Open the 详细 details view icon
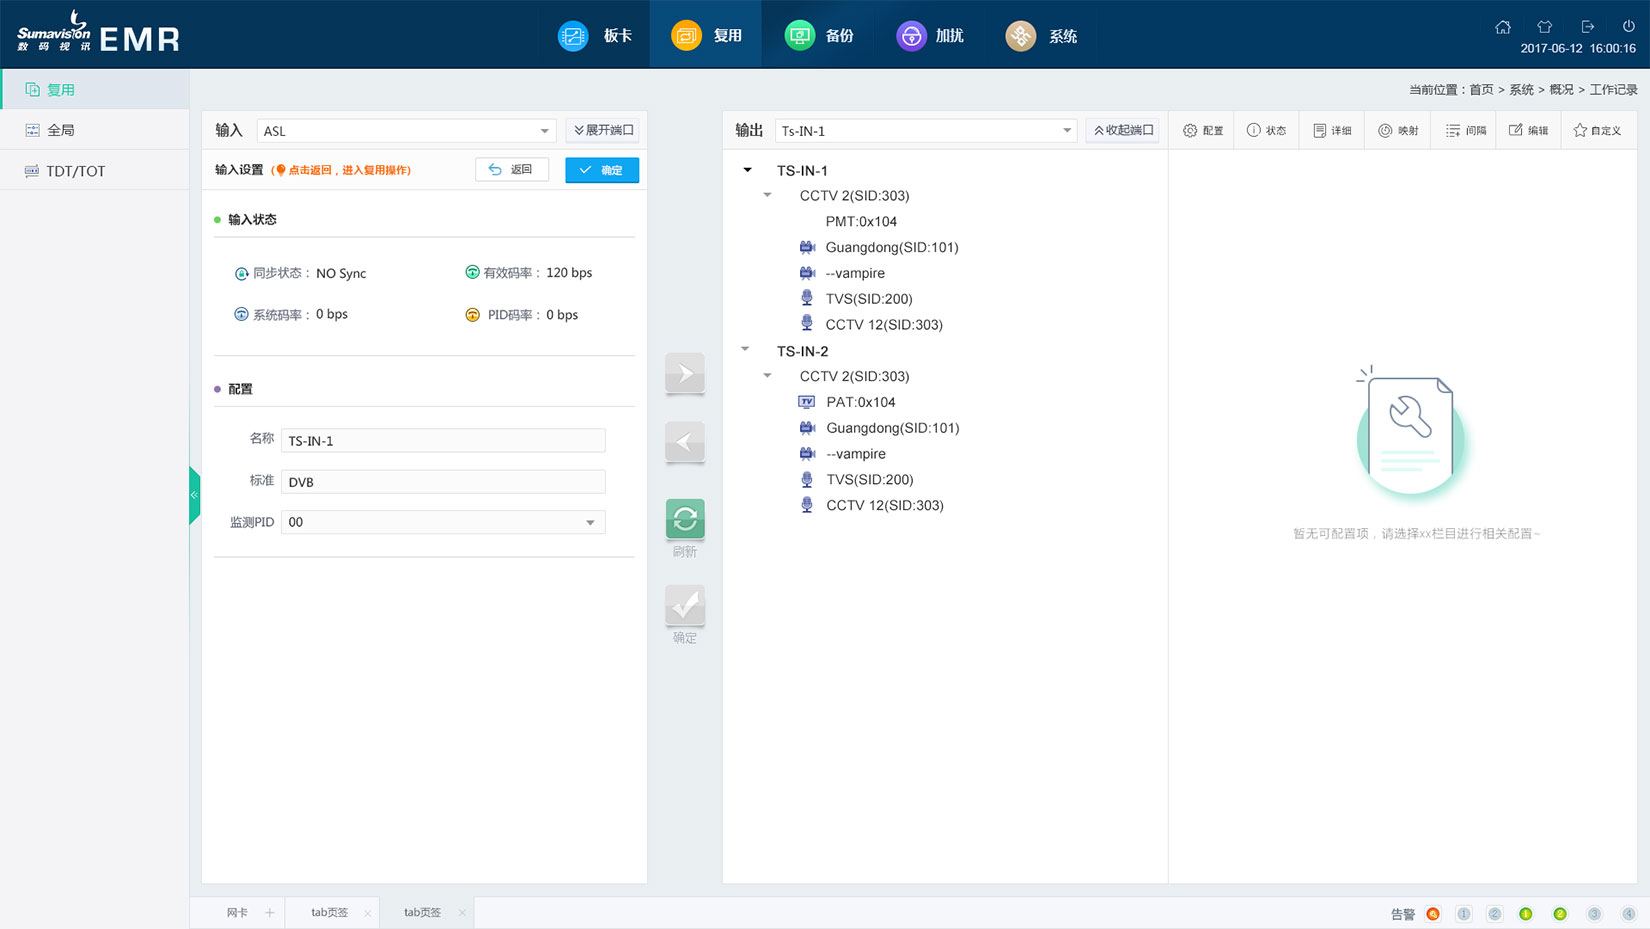The height and width of the screenshot is (929, 1650). 1331,129
